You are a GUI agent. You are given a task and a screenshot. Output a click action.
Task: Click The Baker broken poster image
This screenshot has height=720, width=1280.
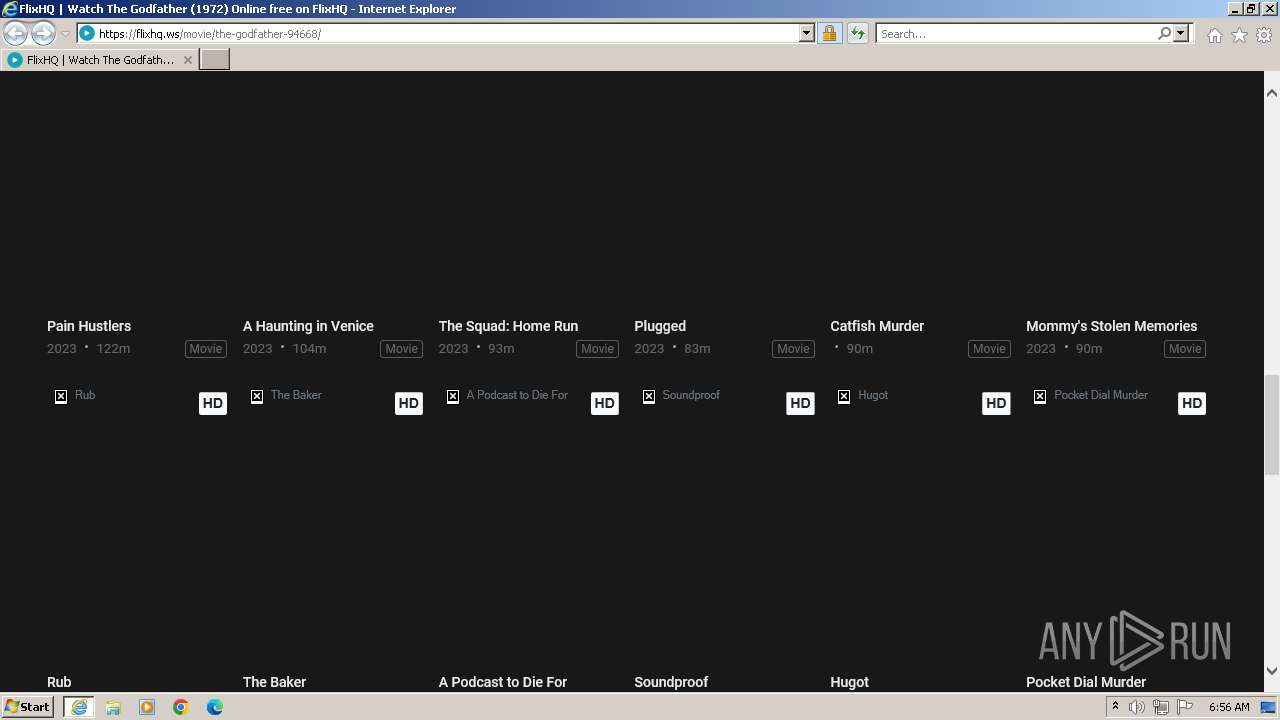point(257,397)
